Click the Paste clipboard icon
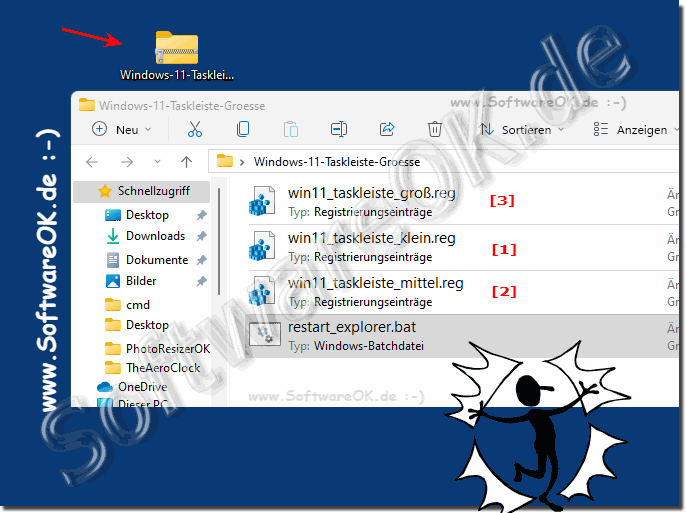This screenshot has width=686, height=513. click(x=291, y=129)
